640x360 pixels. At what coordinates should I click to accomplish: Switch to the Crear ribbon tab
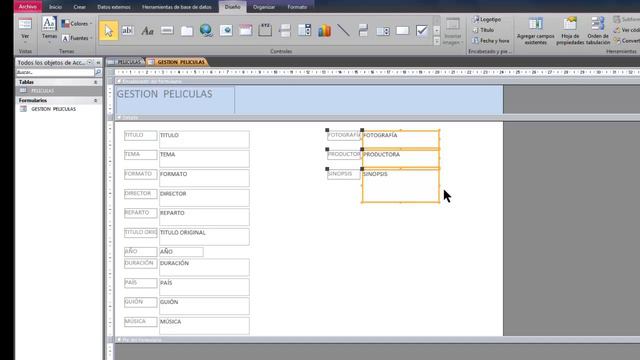tap(80, 7)
